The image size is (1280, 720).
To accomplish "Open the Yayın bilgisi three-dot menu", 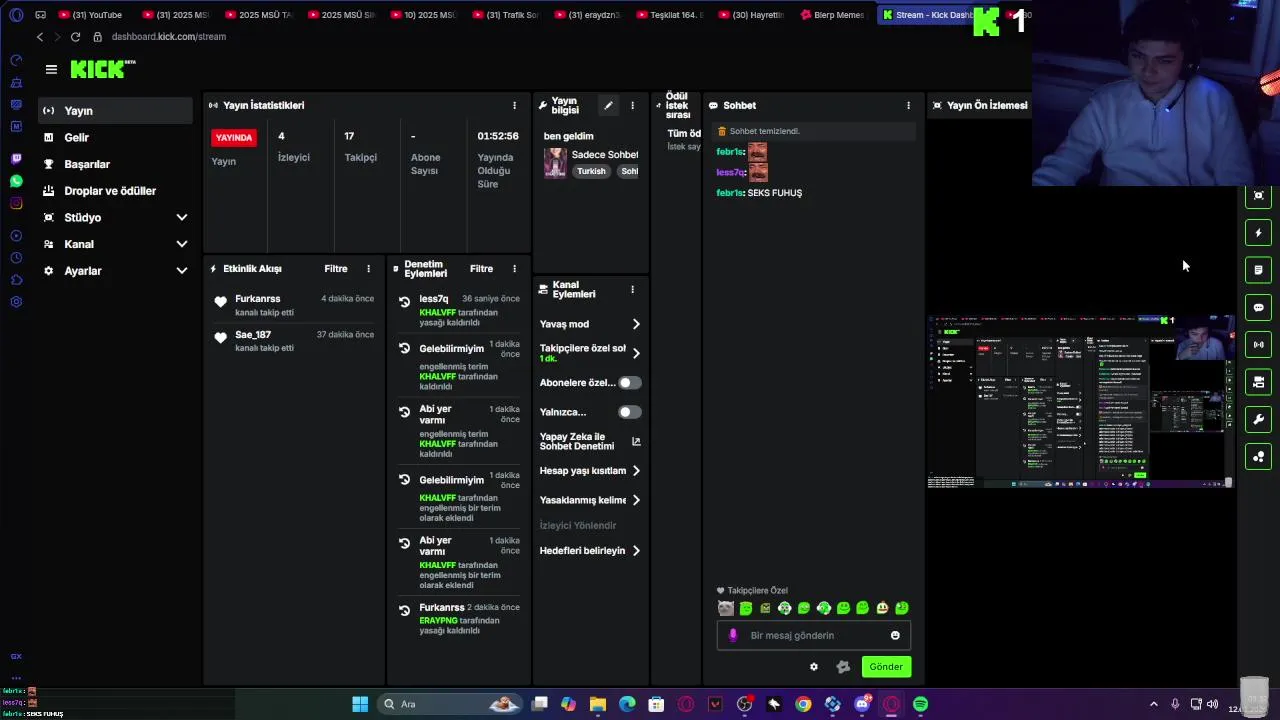I will point(632,105).
